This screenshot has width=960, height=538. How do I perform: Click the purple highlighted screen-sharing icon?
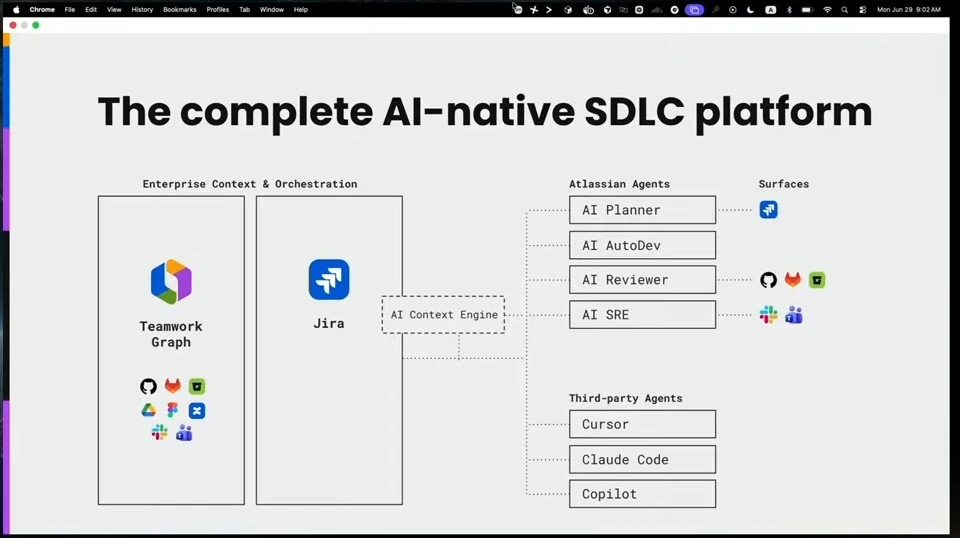694,10
